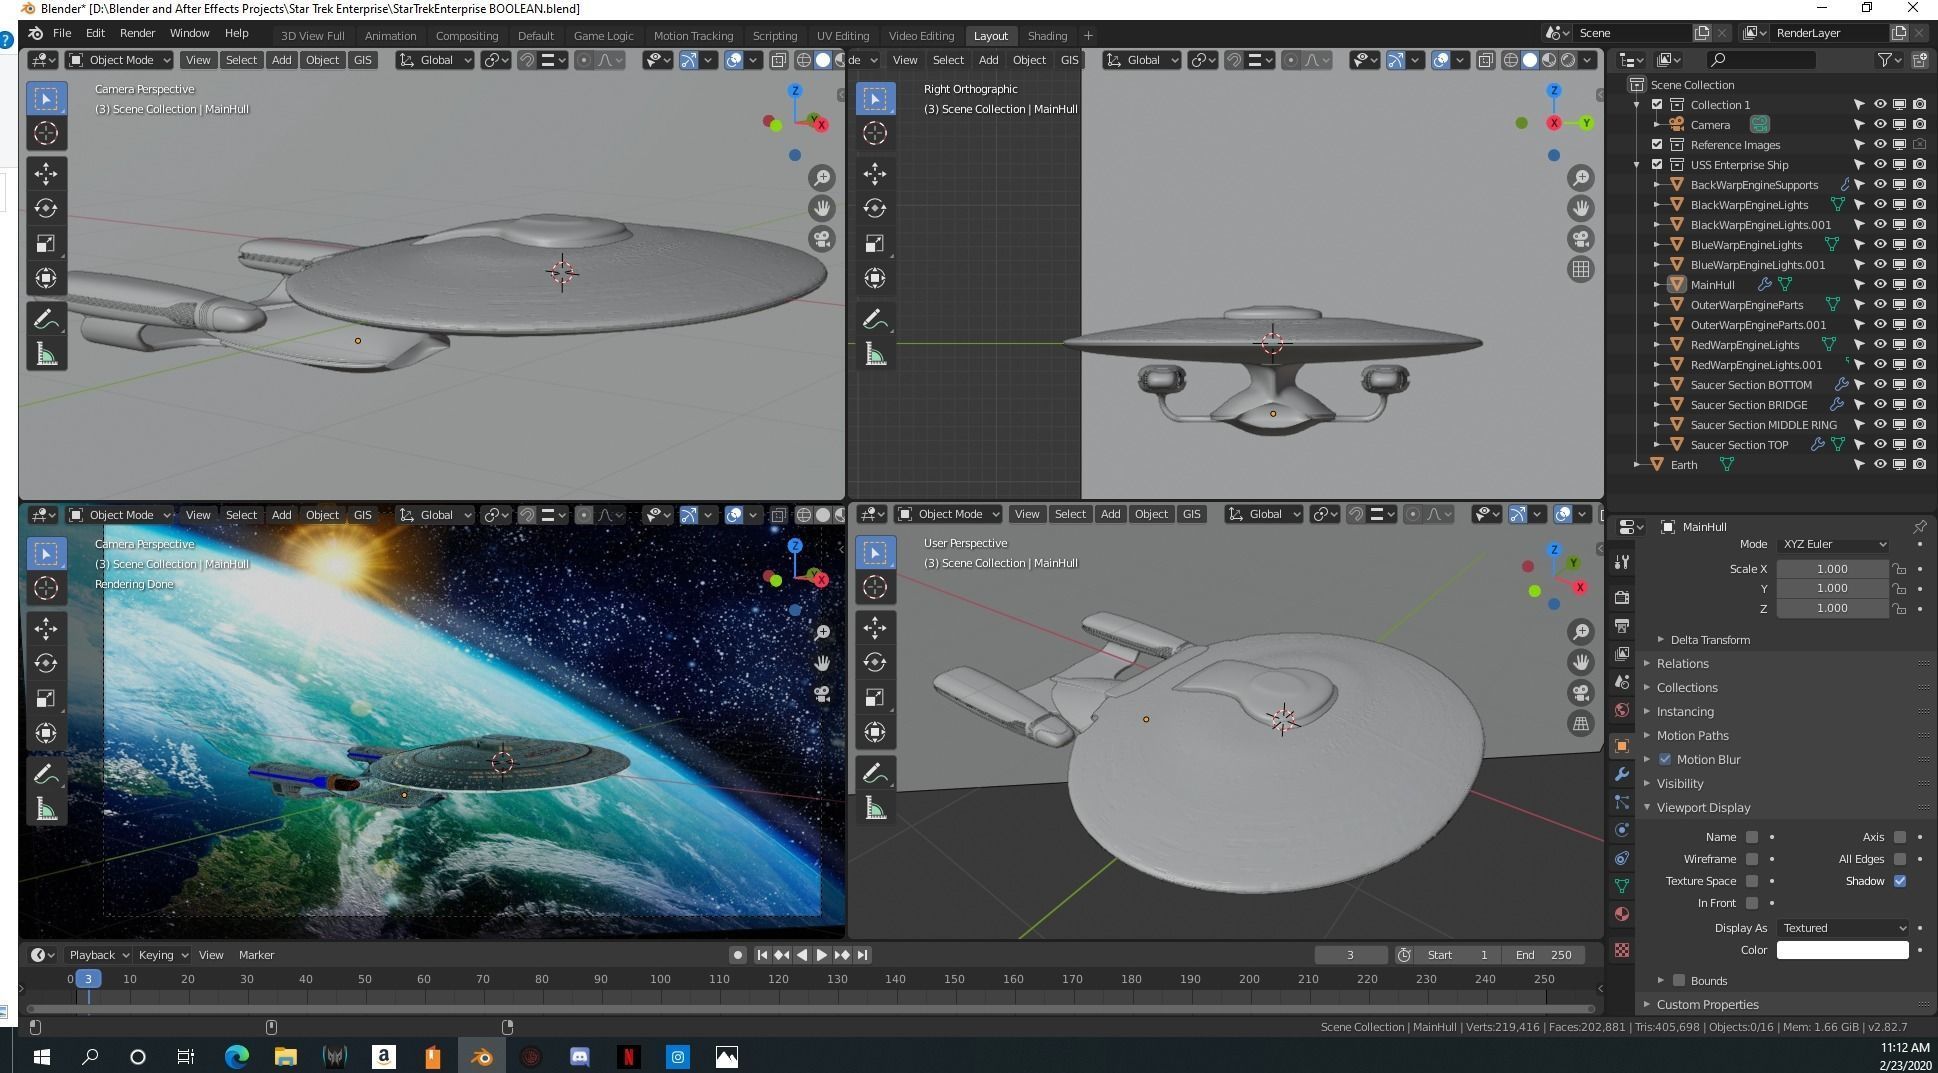Screen dimensions: 1938x1073
Task: Open the Window menu
Action: pos(189,33)
